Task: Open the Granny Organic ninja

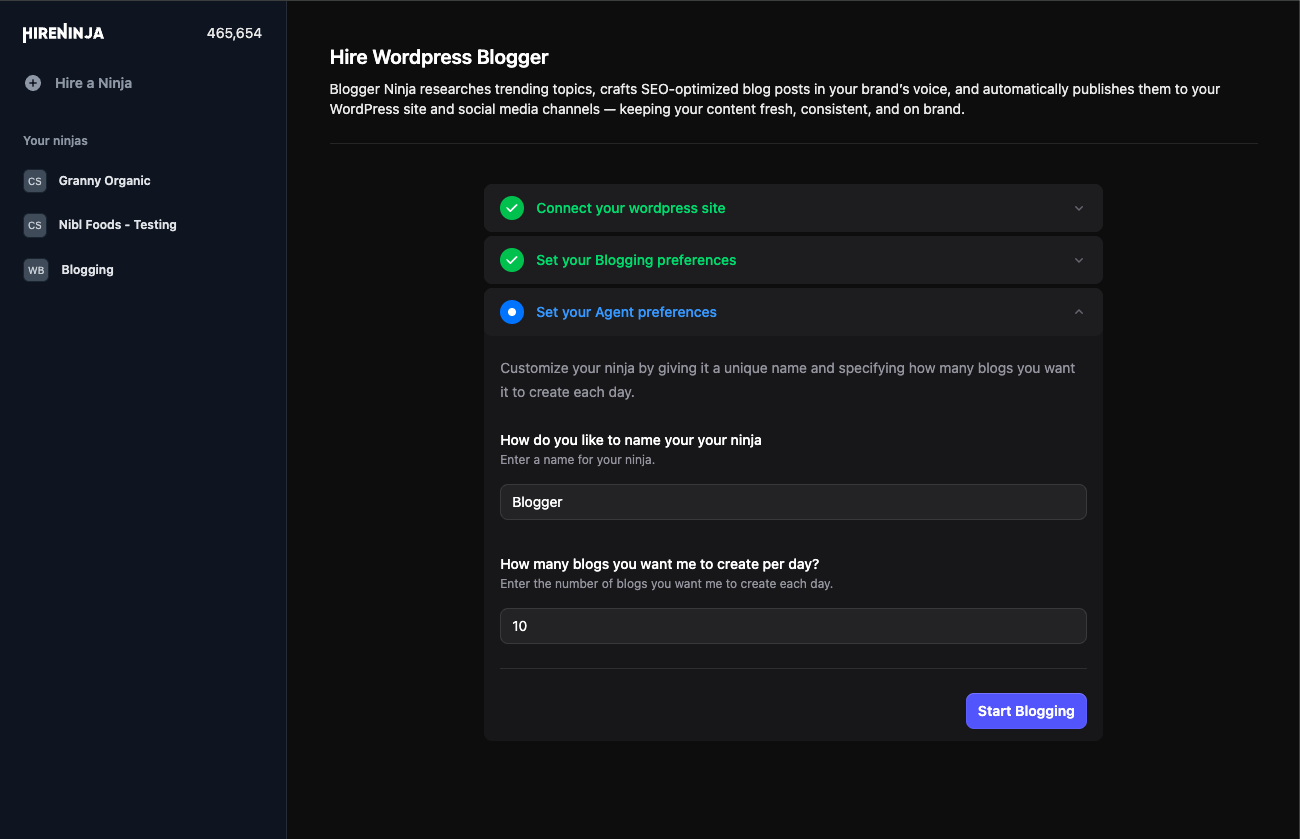Action: [x=104, y=180]
